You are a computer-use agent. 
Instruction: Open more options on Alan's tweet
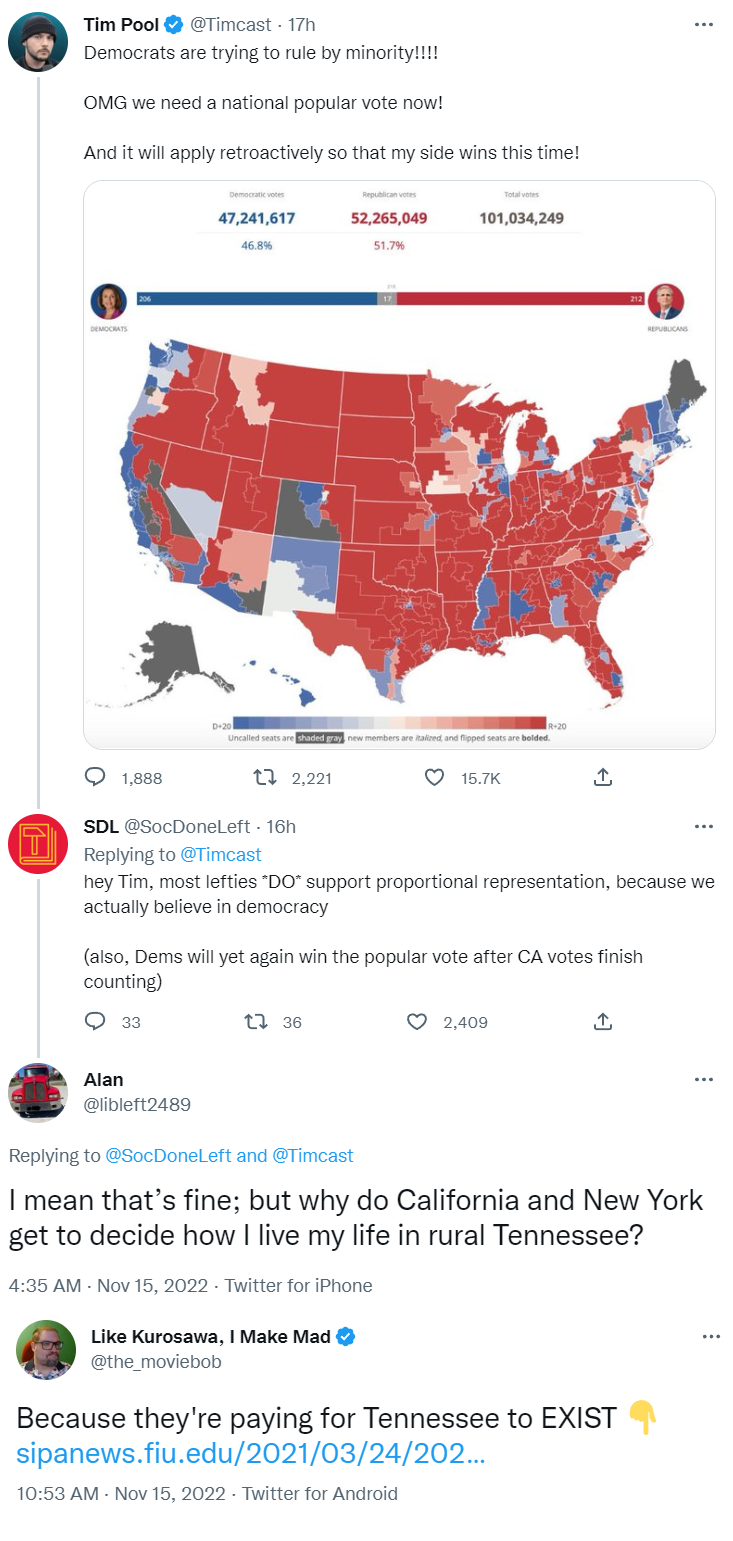tap(703, 1080)
